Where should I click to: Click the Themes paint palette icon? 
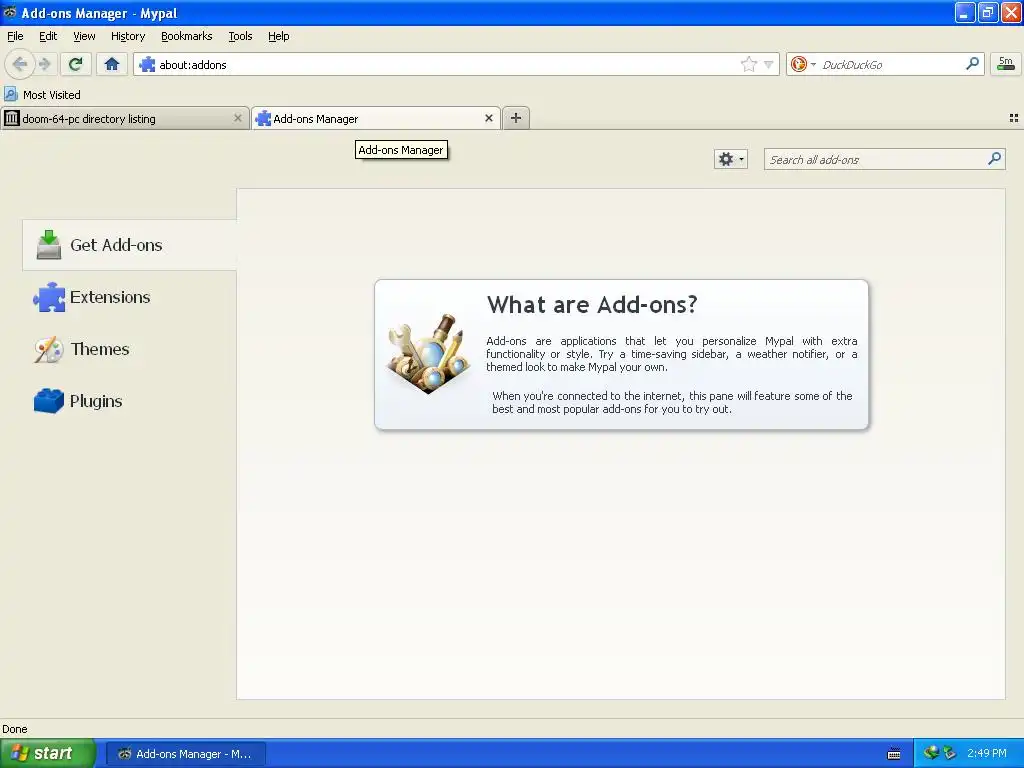coord(49,350)
